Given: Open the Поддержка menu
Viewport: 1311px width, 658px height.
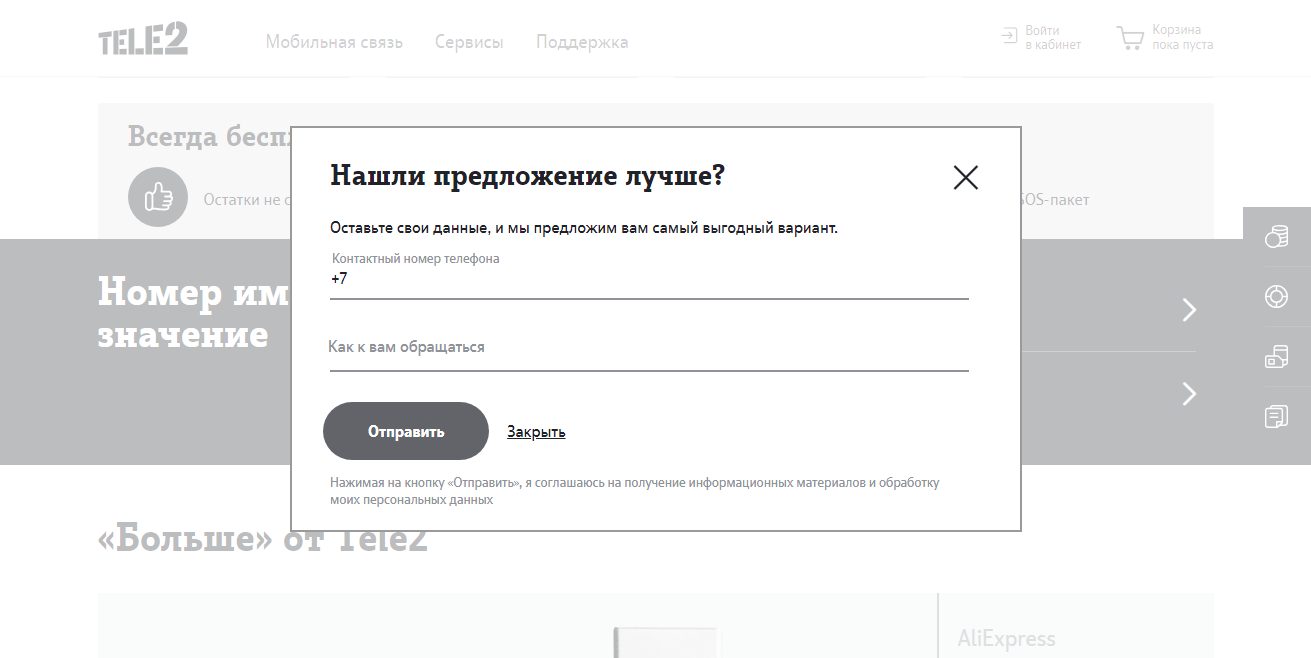Looking at the screenshot, I should tap(582, 42).
